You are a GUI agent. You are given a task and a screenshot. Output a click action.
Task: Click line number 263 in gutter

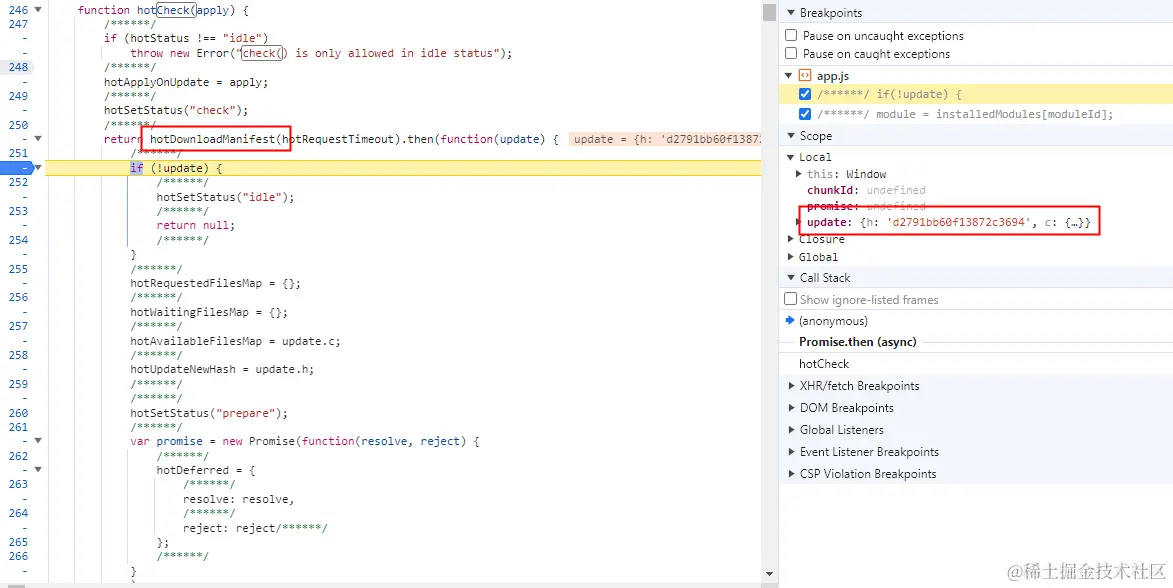(x=19, y=485)
